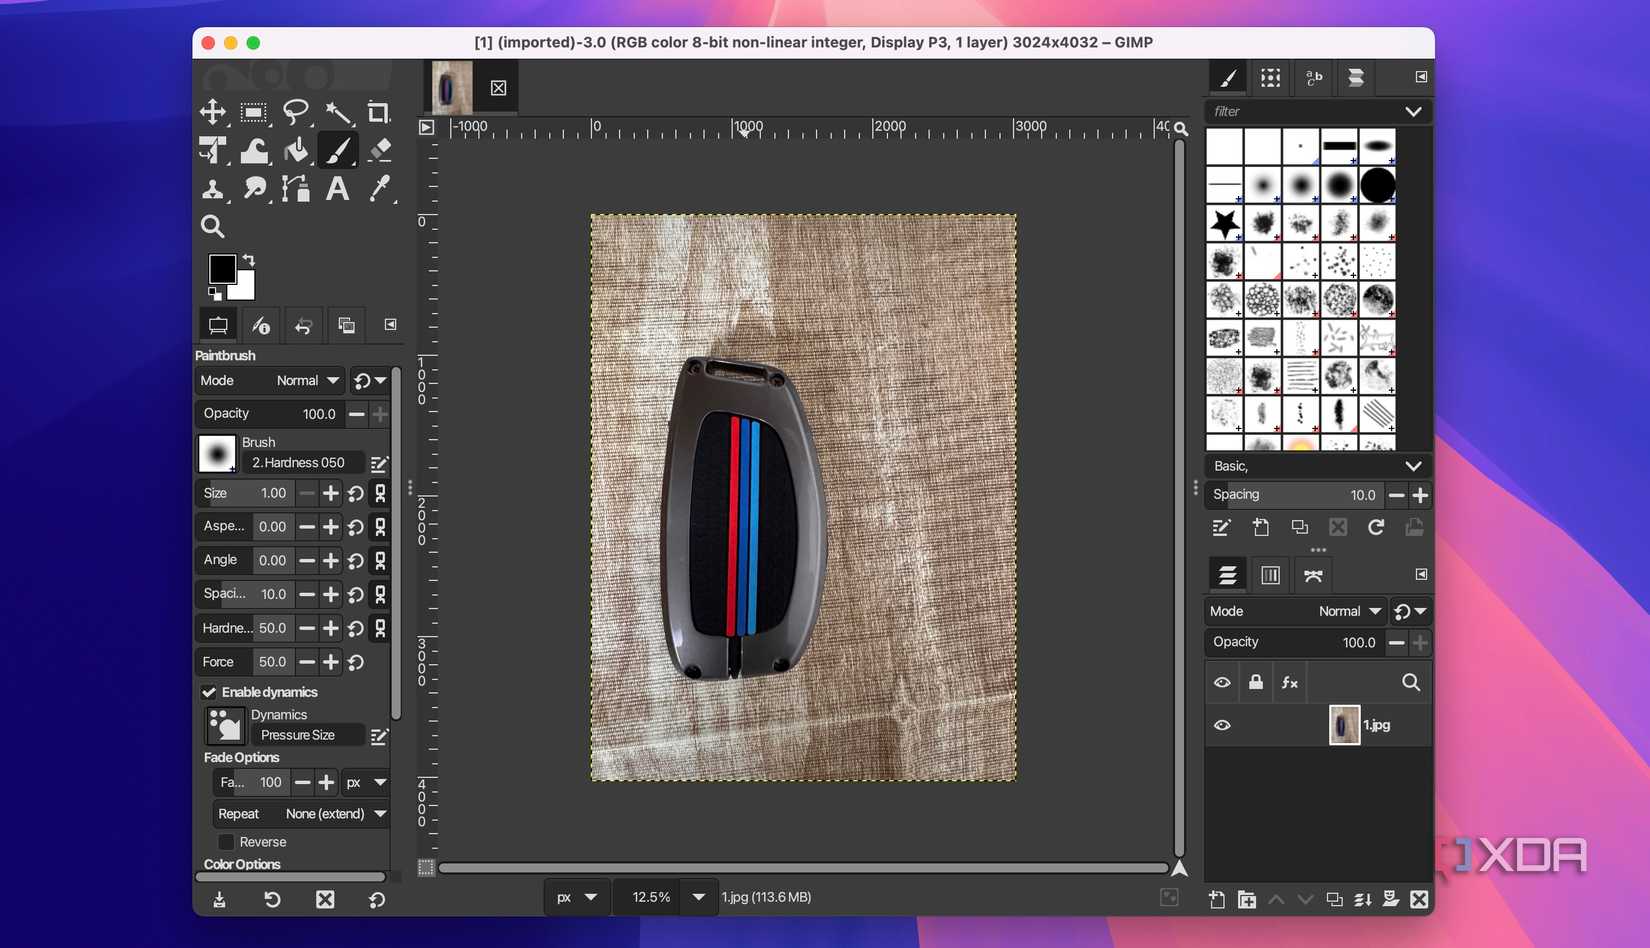Refresh the brushes list
This screenshot has height=948, width=1650.
[1377, 527]
